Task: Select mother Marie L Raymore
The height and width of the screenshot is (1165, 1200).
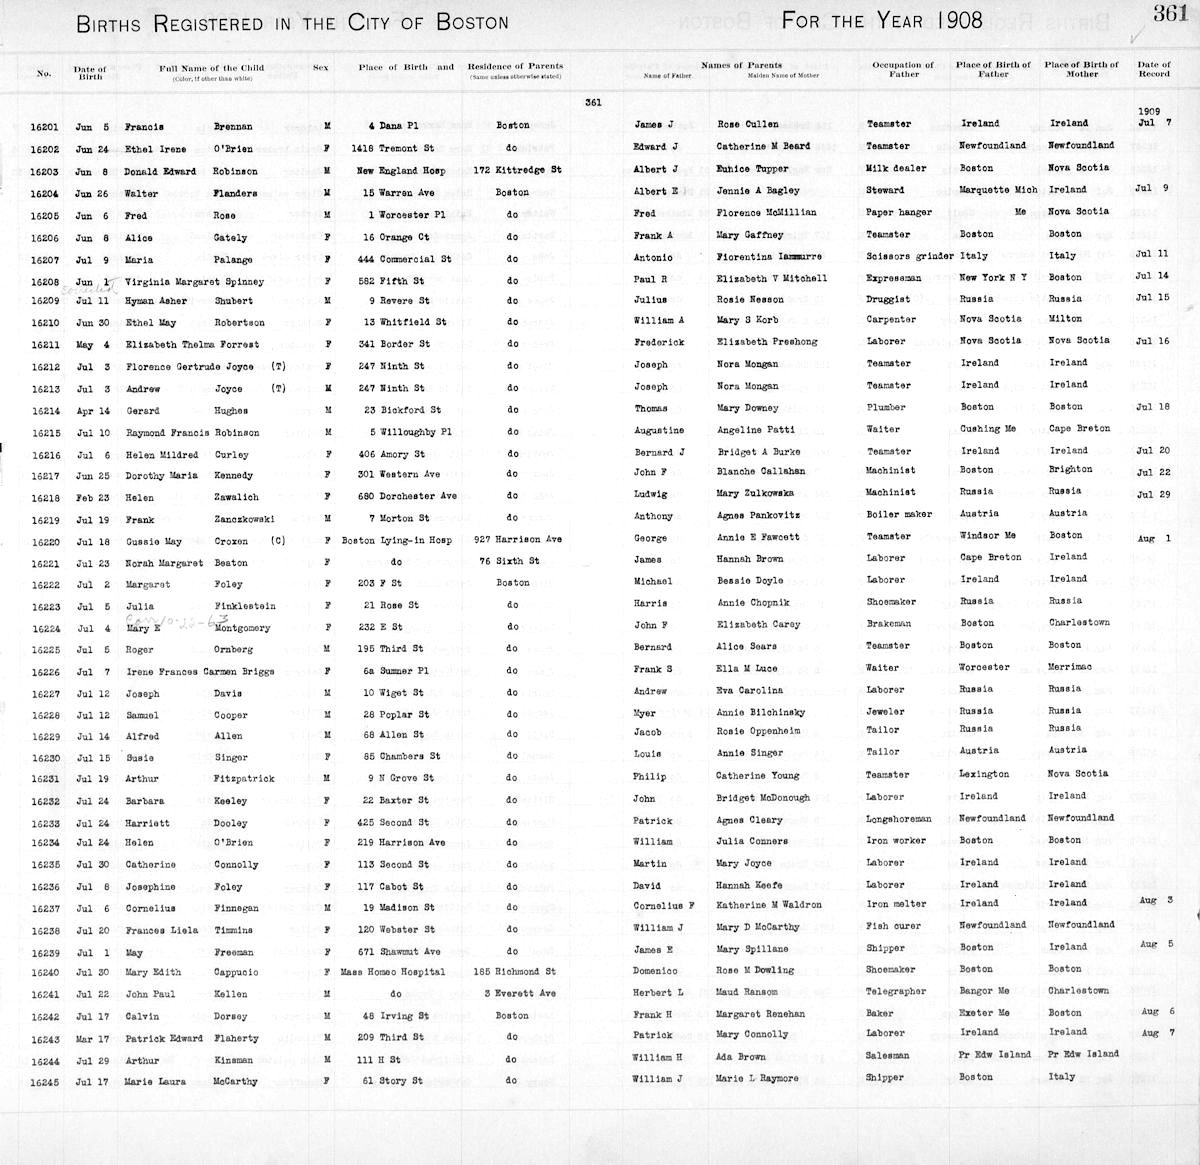Action: 757,1078
